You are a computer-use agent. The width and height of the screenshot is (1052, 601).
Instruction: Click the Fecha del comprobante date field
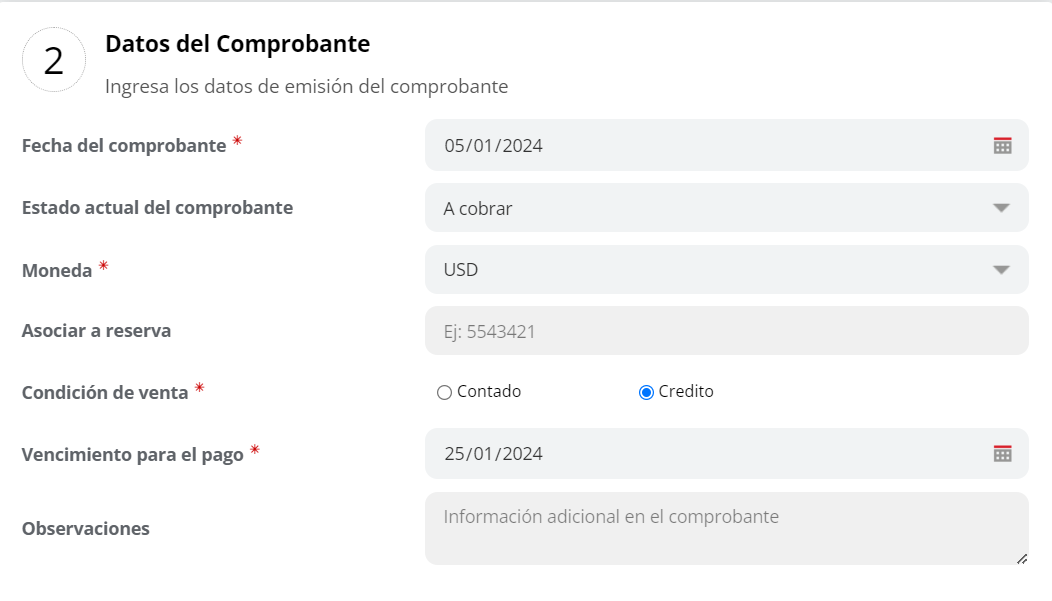coord(700,145)
